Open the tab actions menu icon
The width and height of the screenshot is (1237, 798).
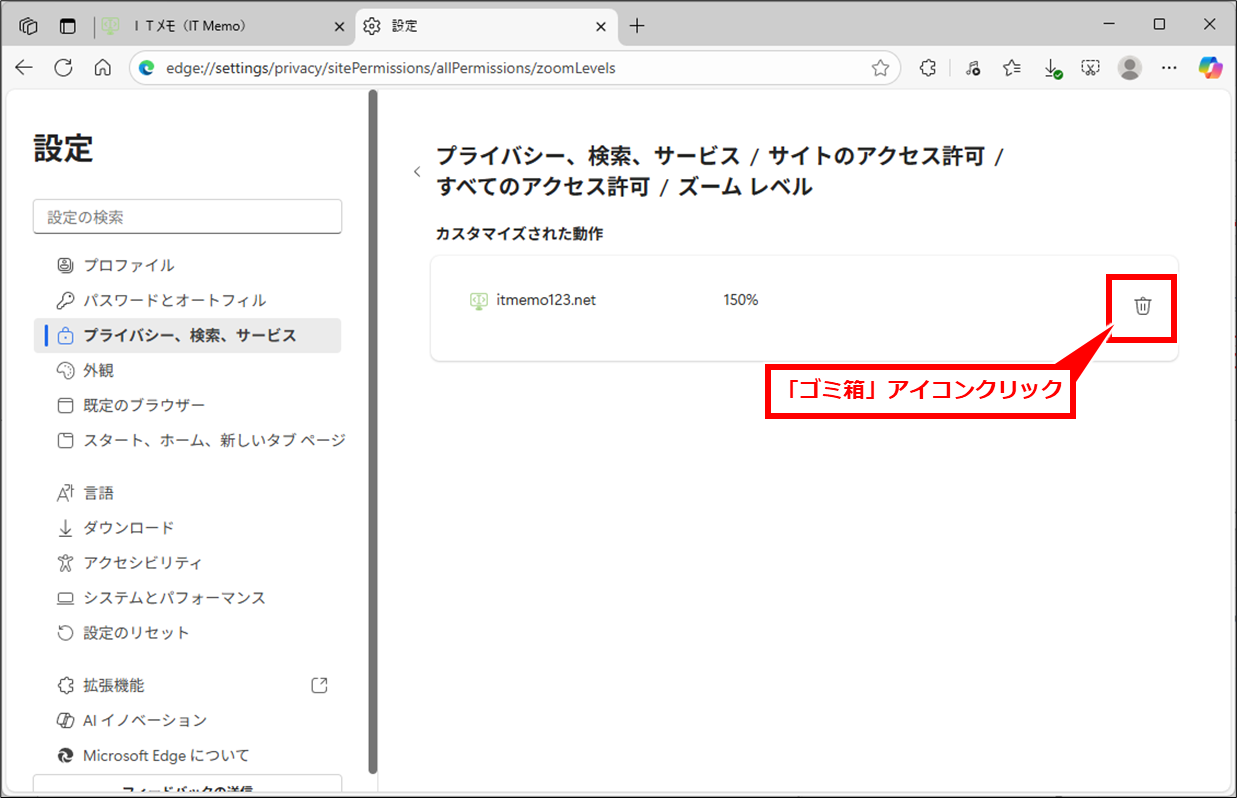coord(68,26)
